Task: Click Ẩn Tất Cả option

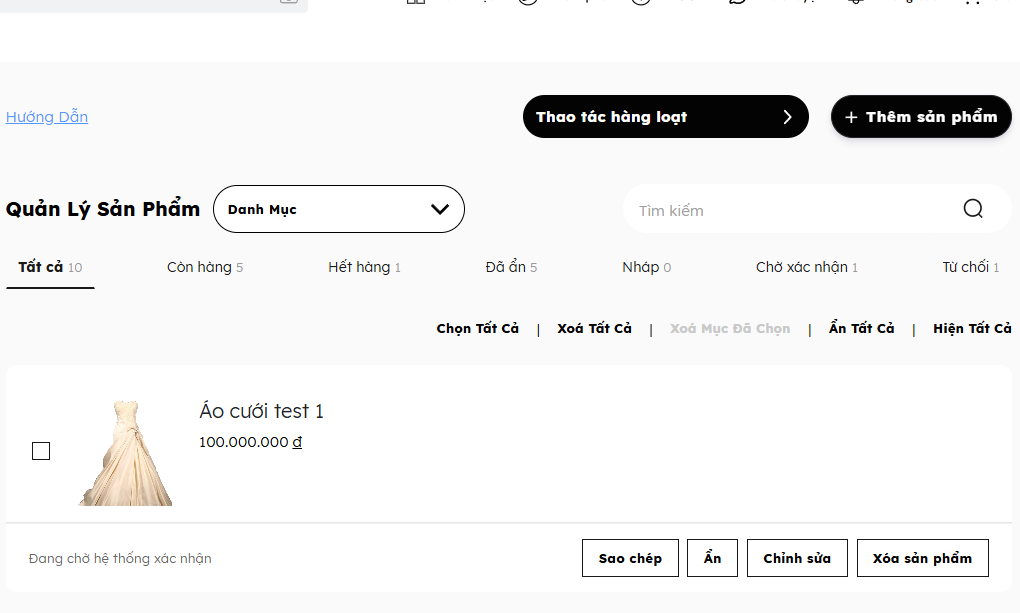Action: coord(861,329)
